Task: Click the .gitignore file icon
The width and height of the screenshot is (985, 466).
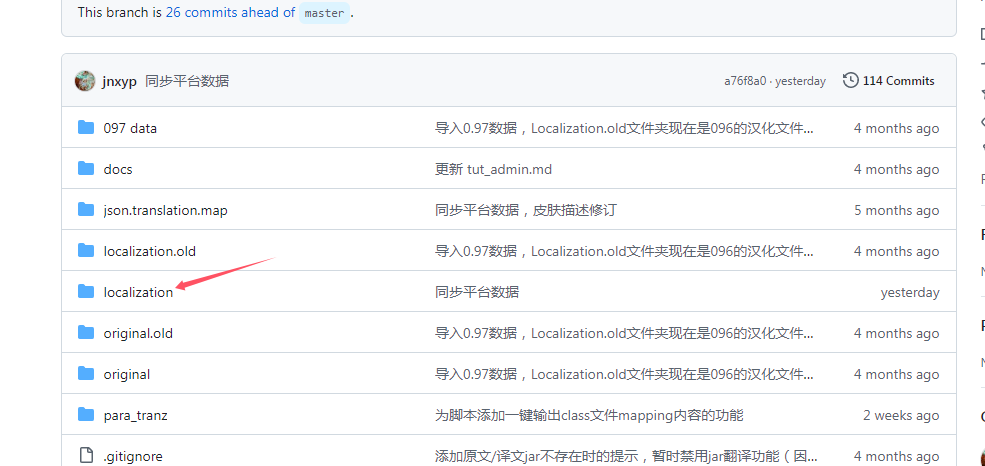Action: point(86,456)
